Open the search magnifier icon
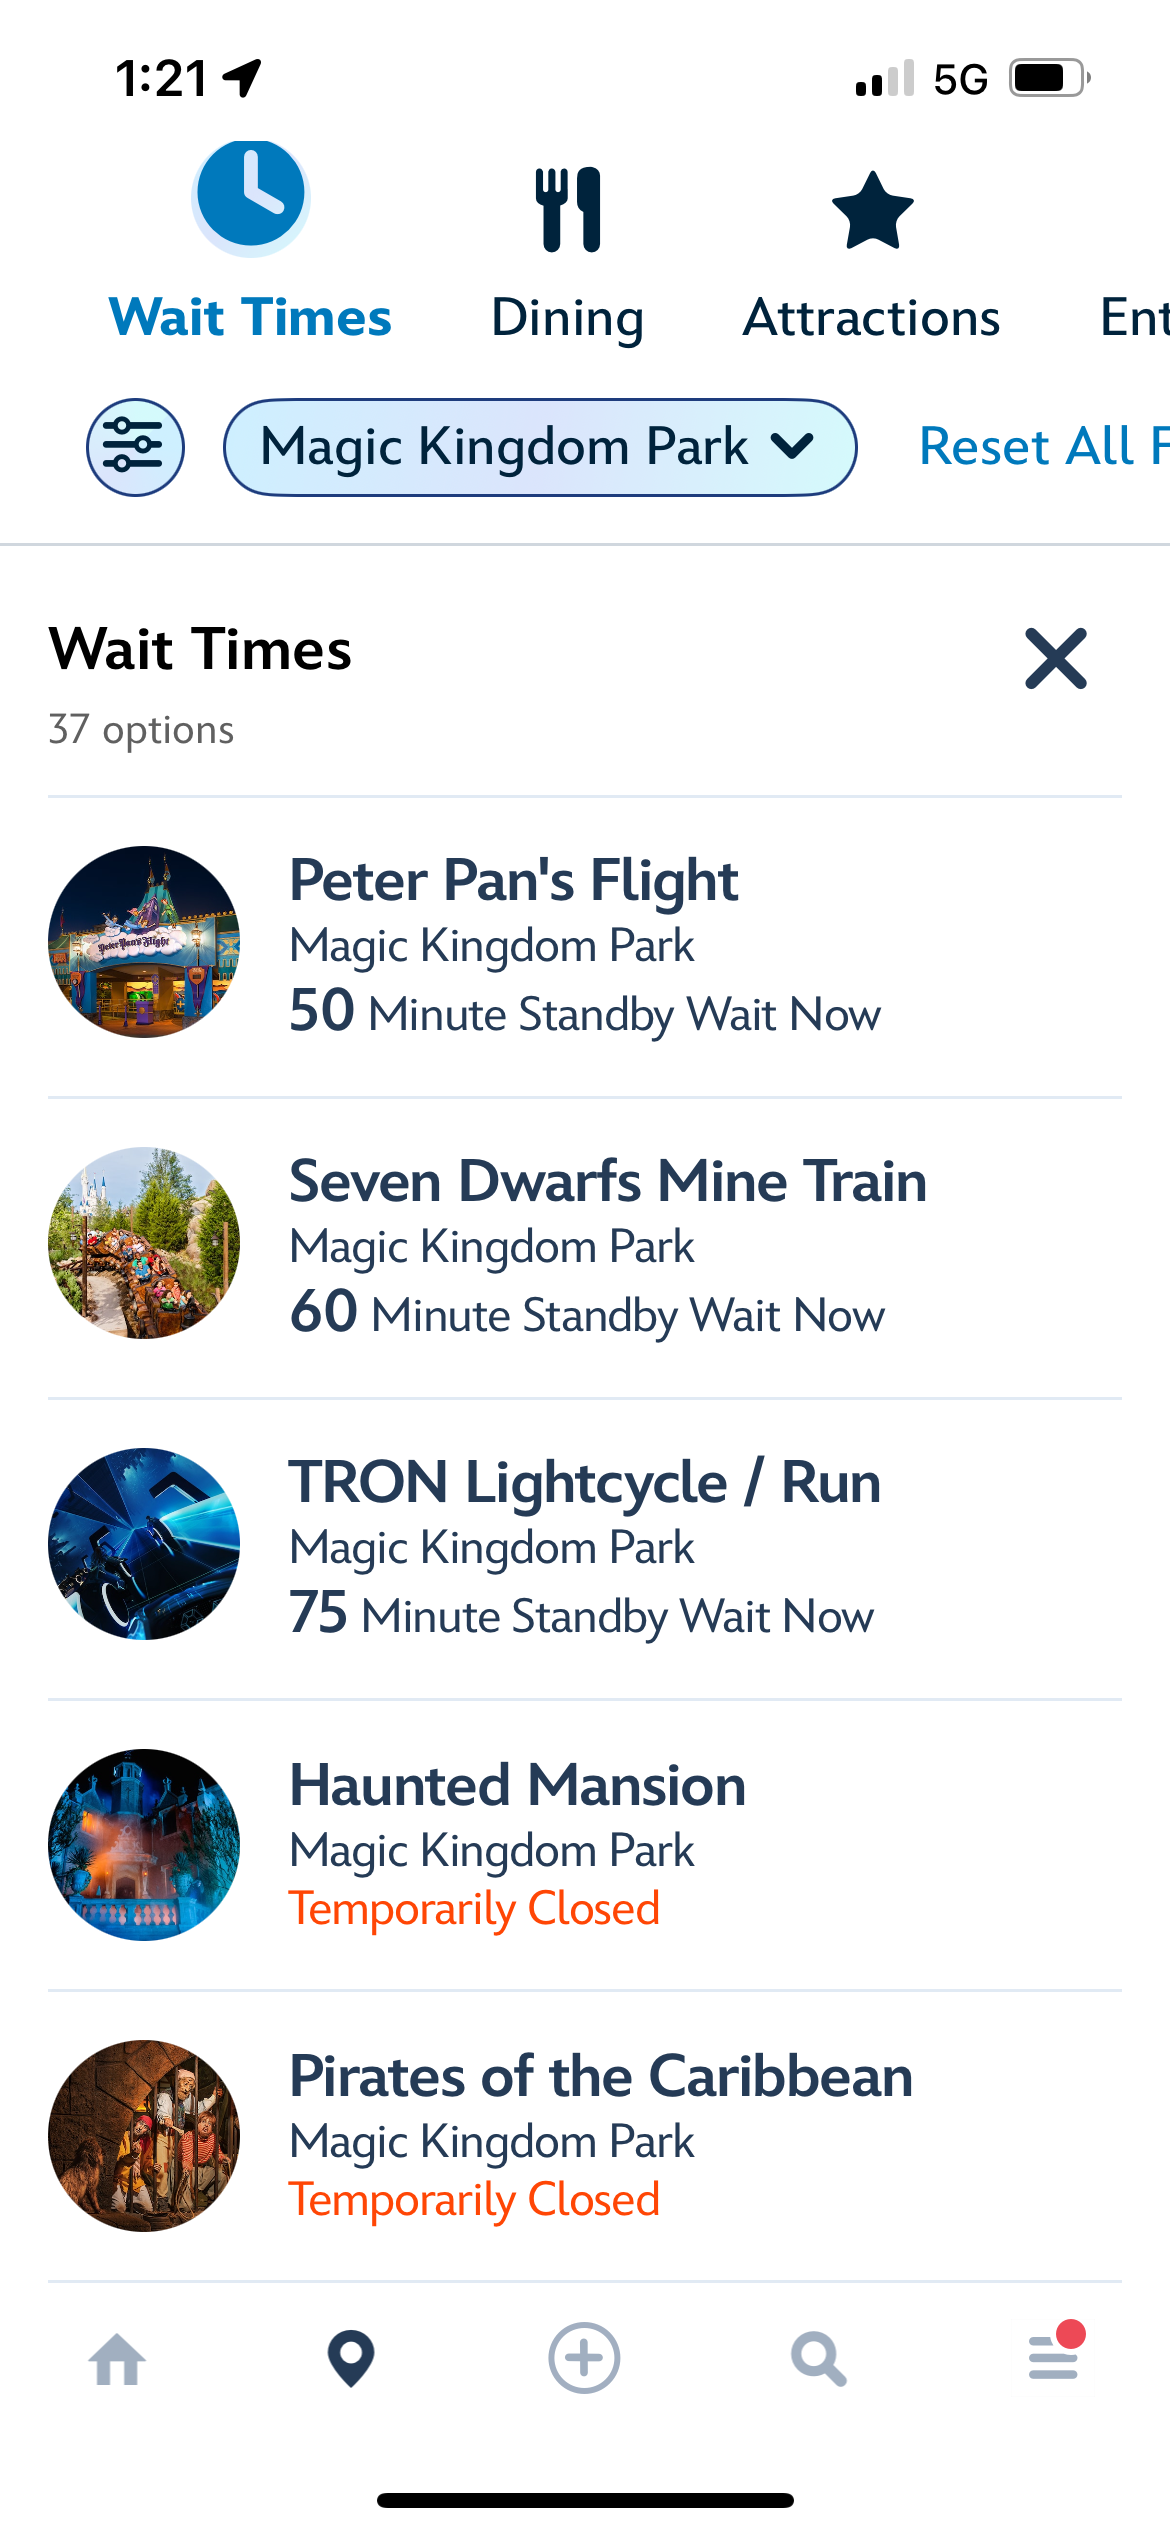 819,2359
